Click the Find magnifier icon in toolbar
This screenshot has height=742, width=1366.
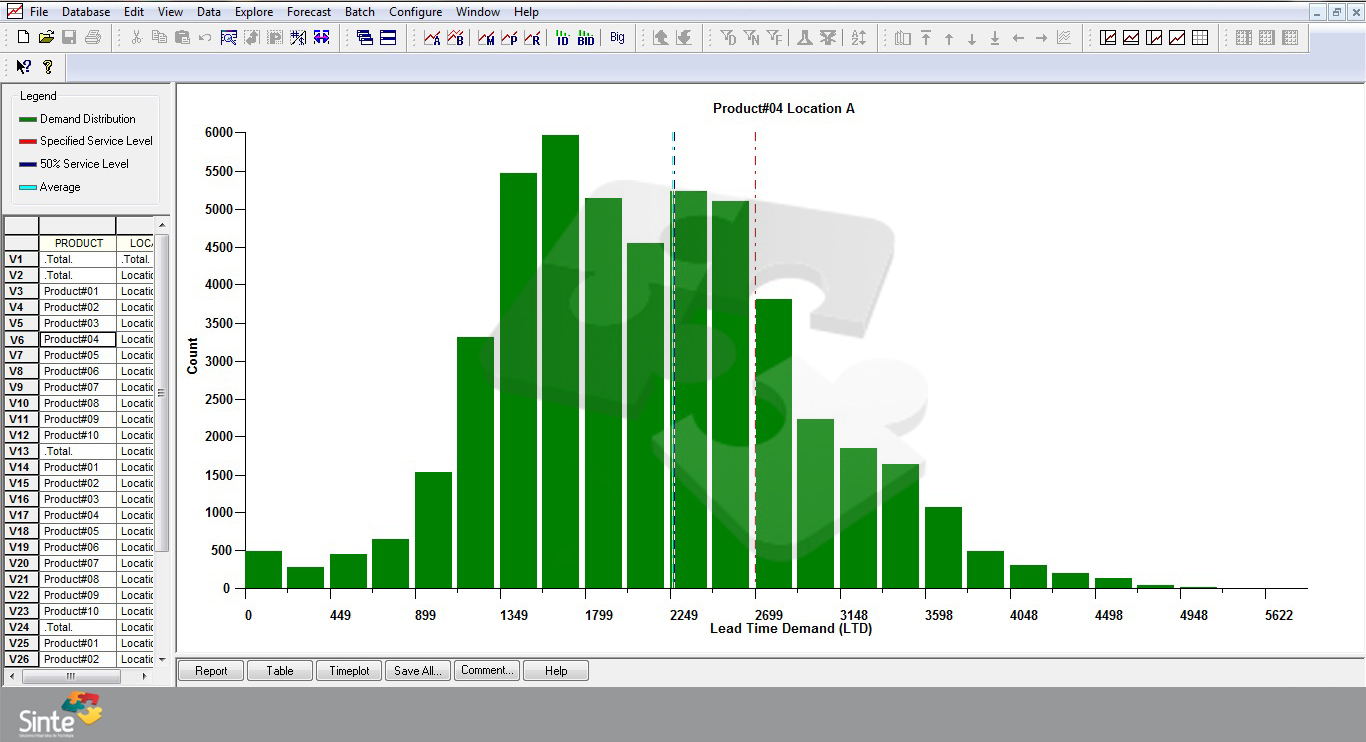coord(228,38)
